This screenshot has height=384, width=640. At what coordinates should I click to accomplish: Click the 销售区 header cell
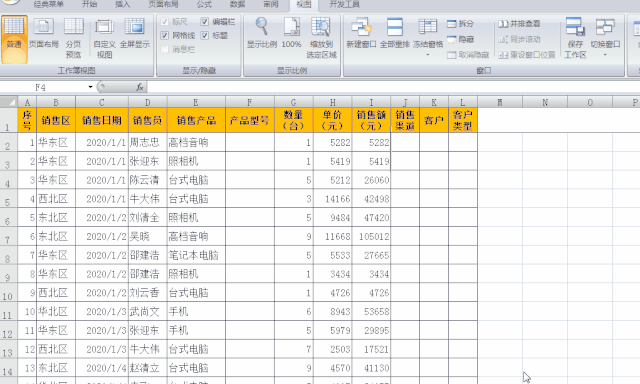(x=56, y=120)
